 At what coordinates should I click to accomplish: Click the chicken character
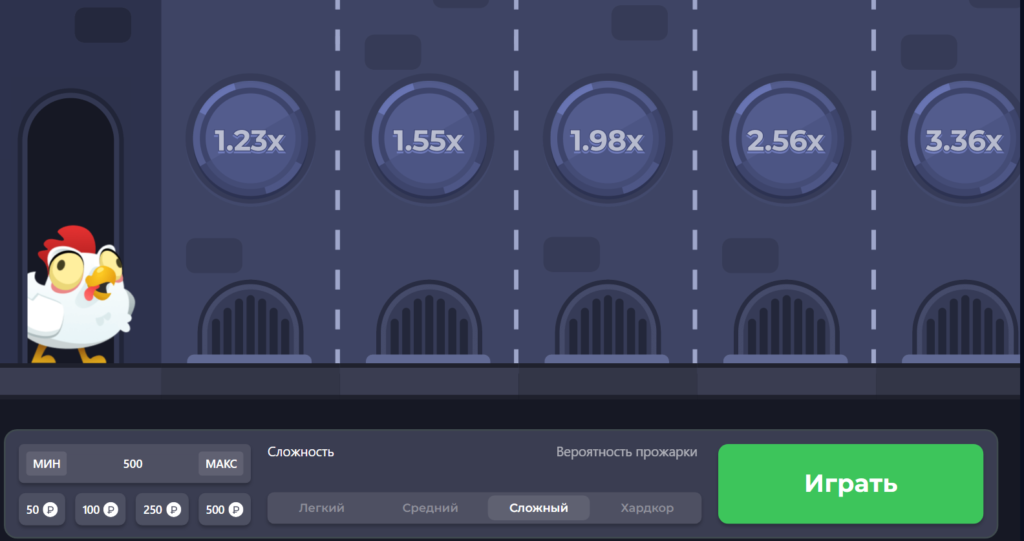pos(78,295)
